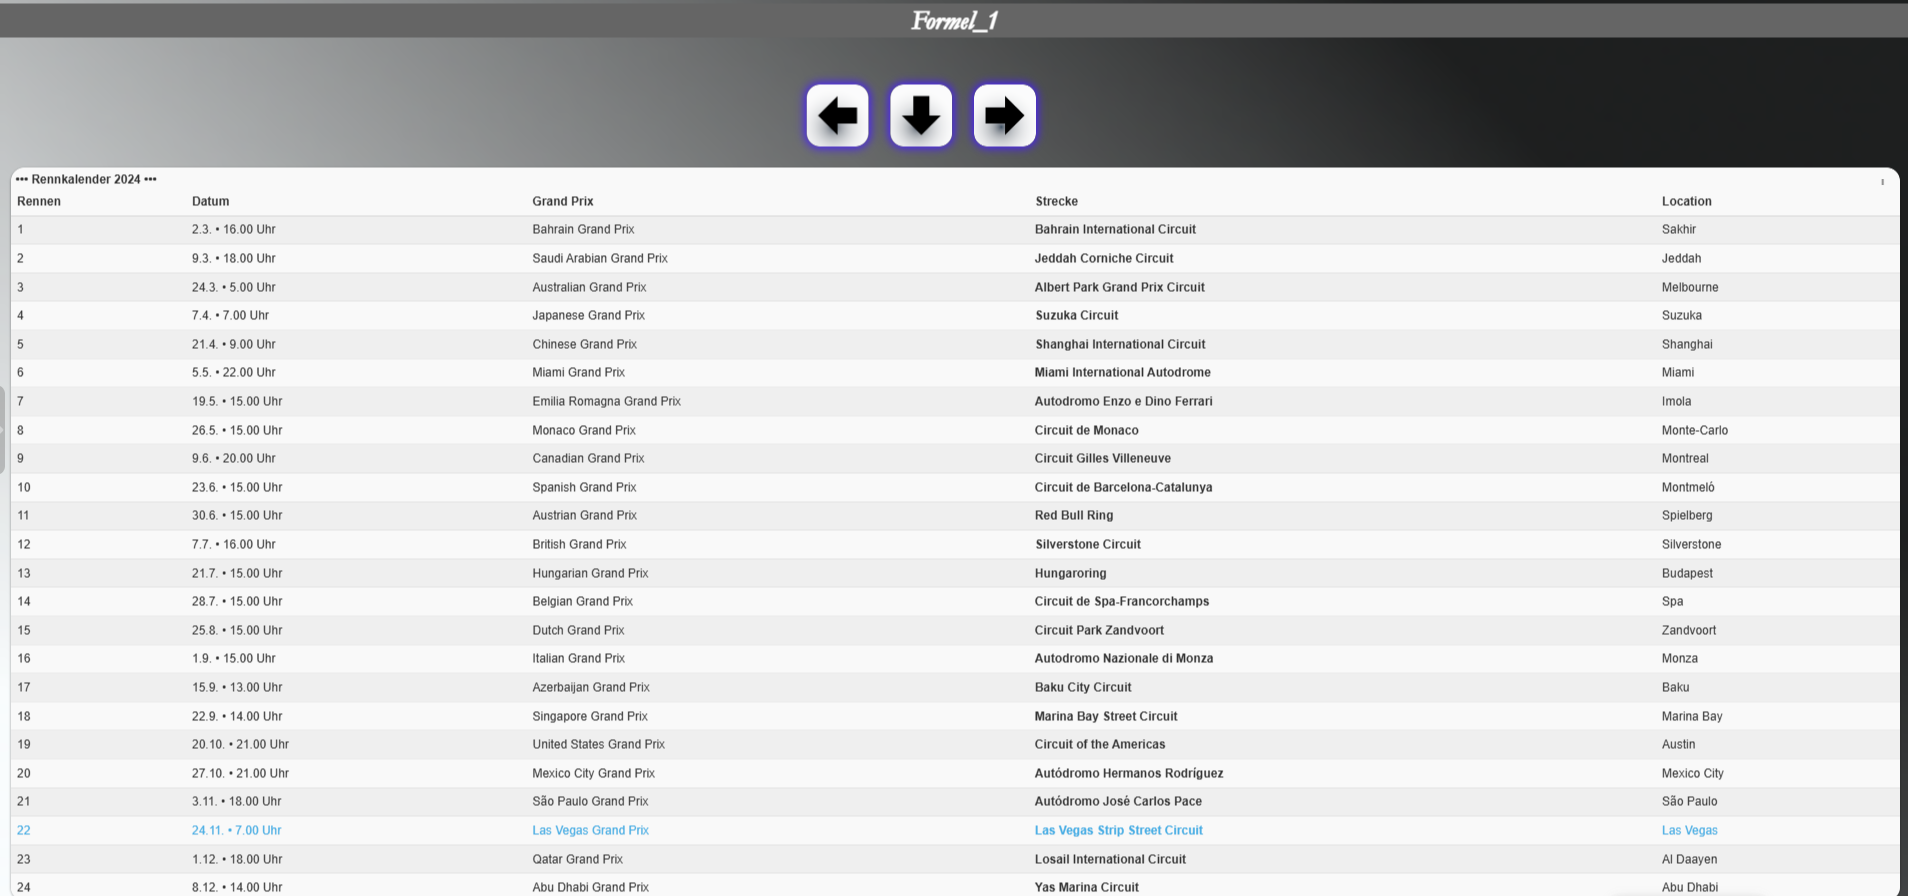
Task: Click the Hungaroring cell
Action: click(1071, 573)
